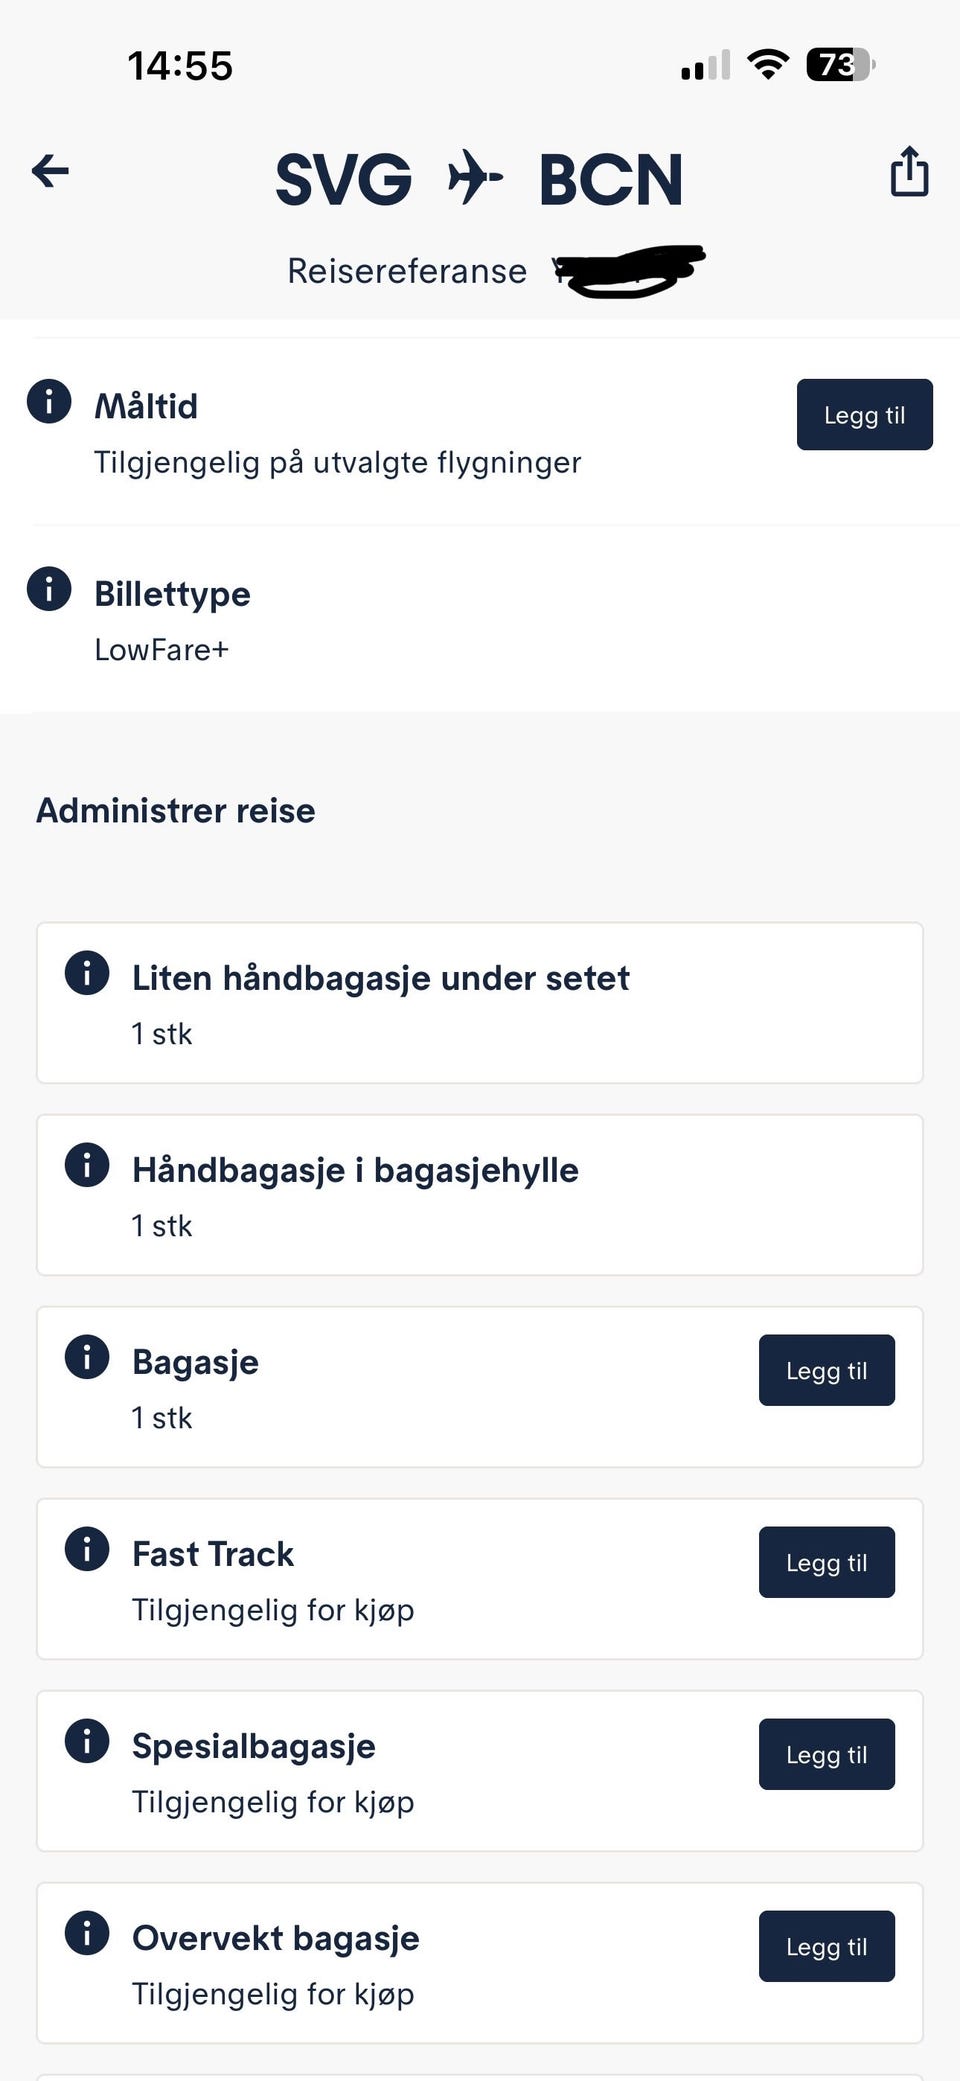The width and height of the screenshot is (960, 2081).
Task: Tap the info icon for Liten håndbagasje
Action: (87, 973)
